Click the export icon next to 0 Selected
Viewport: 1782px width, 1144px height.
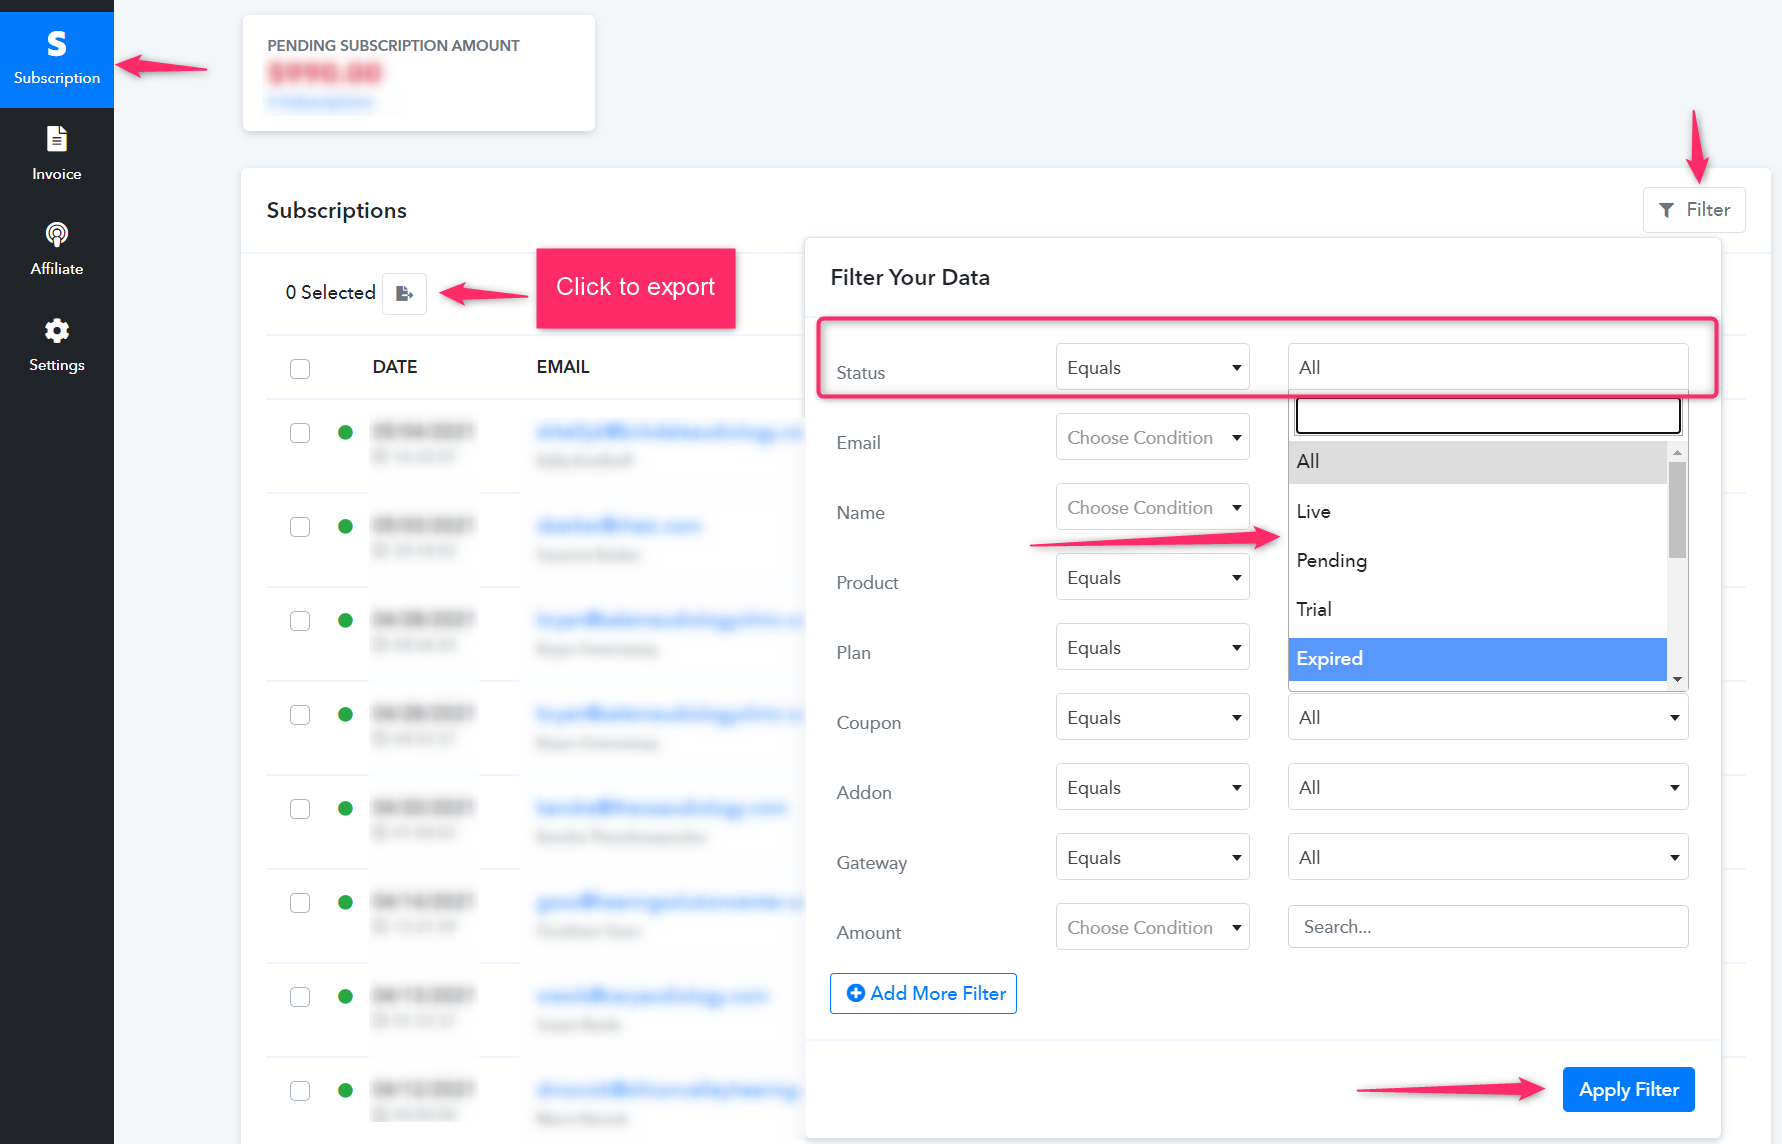(404, 293)
